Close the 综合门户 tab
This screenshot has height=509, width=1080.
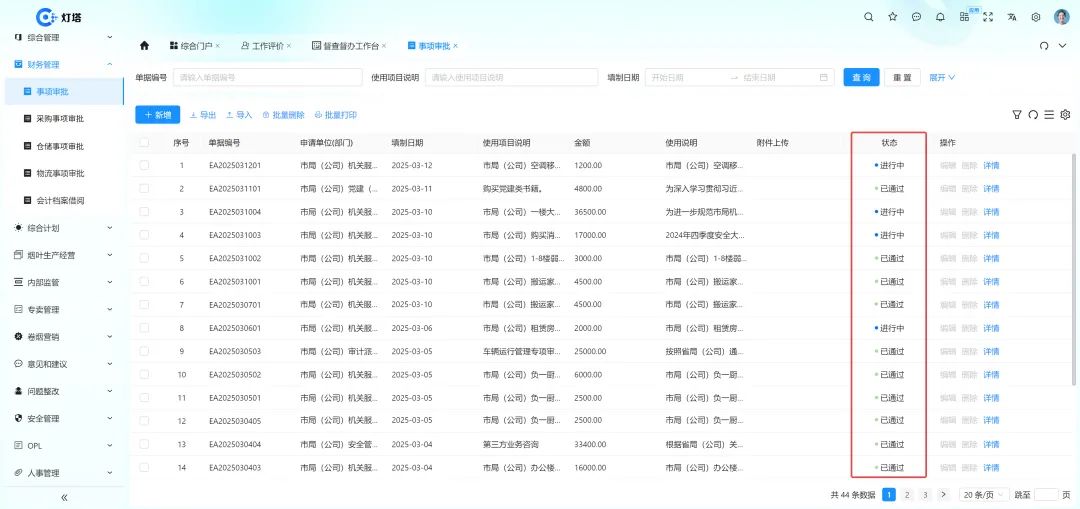coord(218,45)
